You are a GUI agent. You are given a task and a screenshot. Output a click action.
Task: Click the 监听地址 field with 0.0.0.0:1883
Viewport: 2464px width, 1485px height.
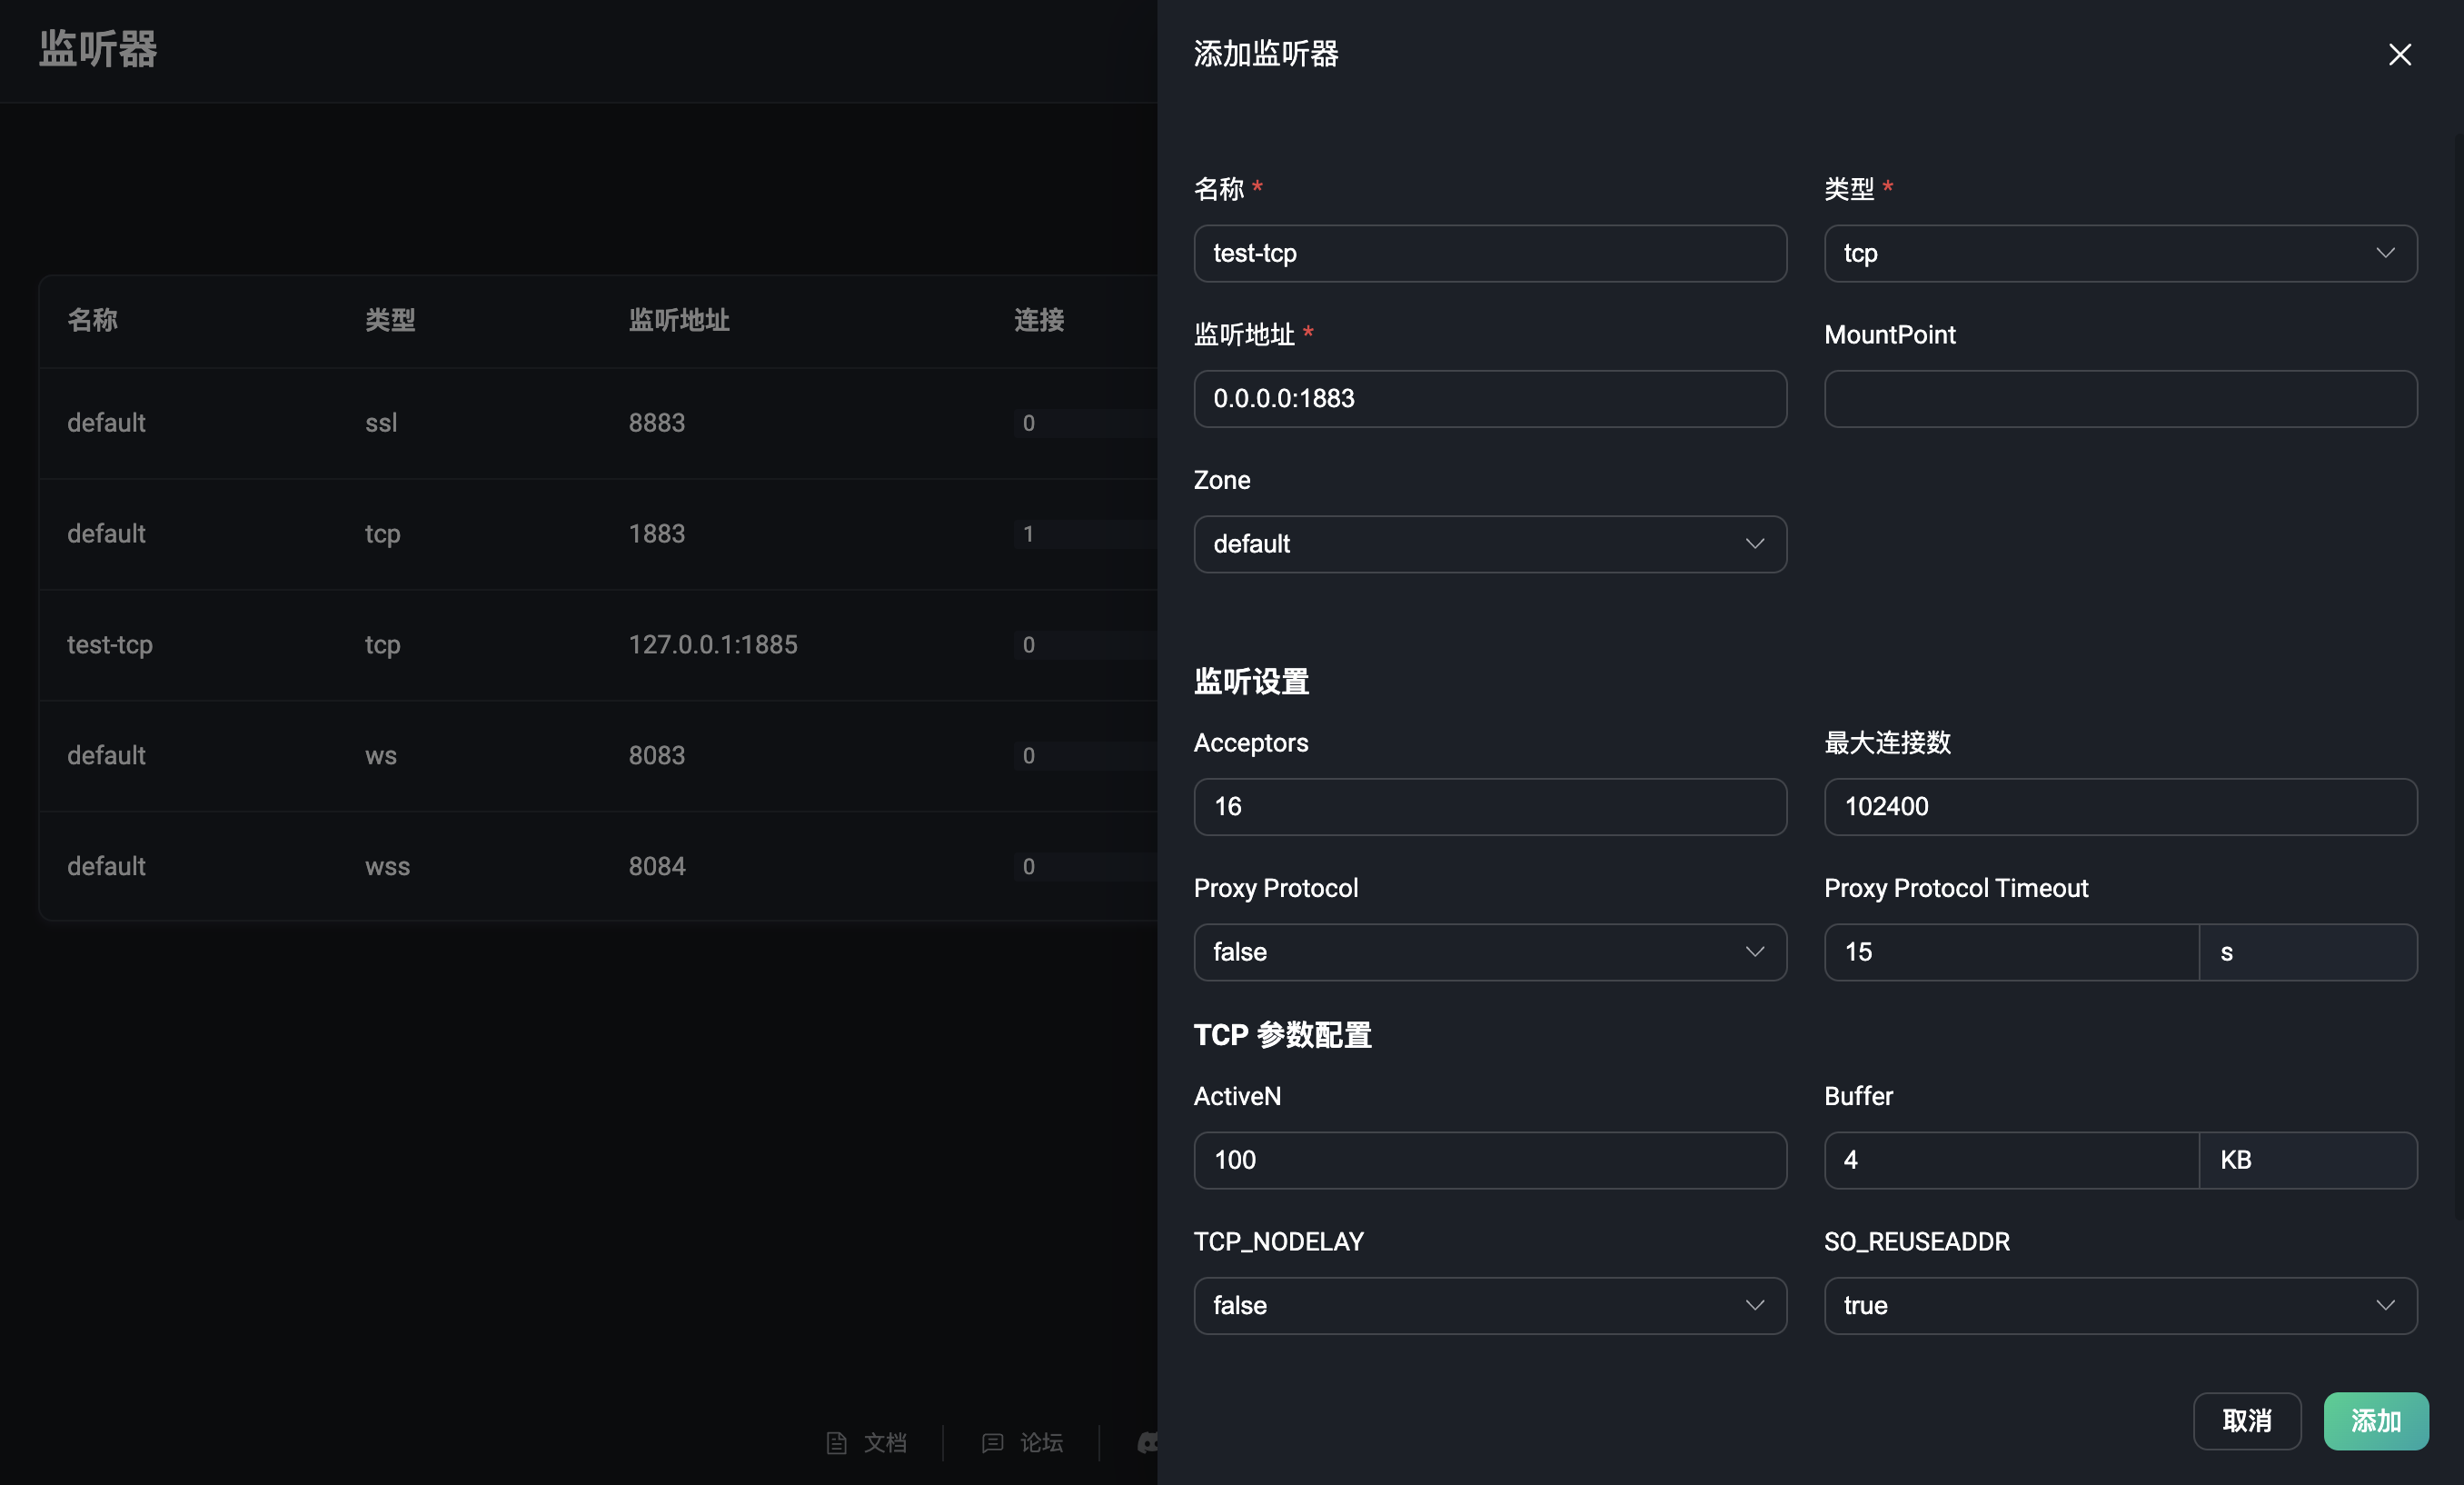point(1490,398)
